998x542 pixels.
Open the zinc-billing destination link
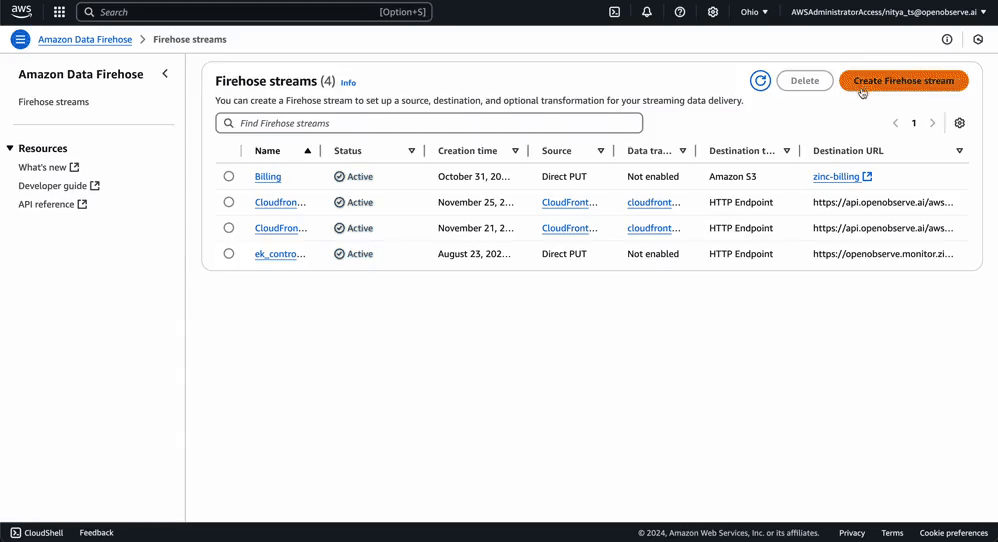tap(836, 176)
